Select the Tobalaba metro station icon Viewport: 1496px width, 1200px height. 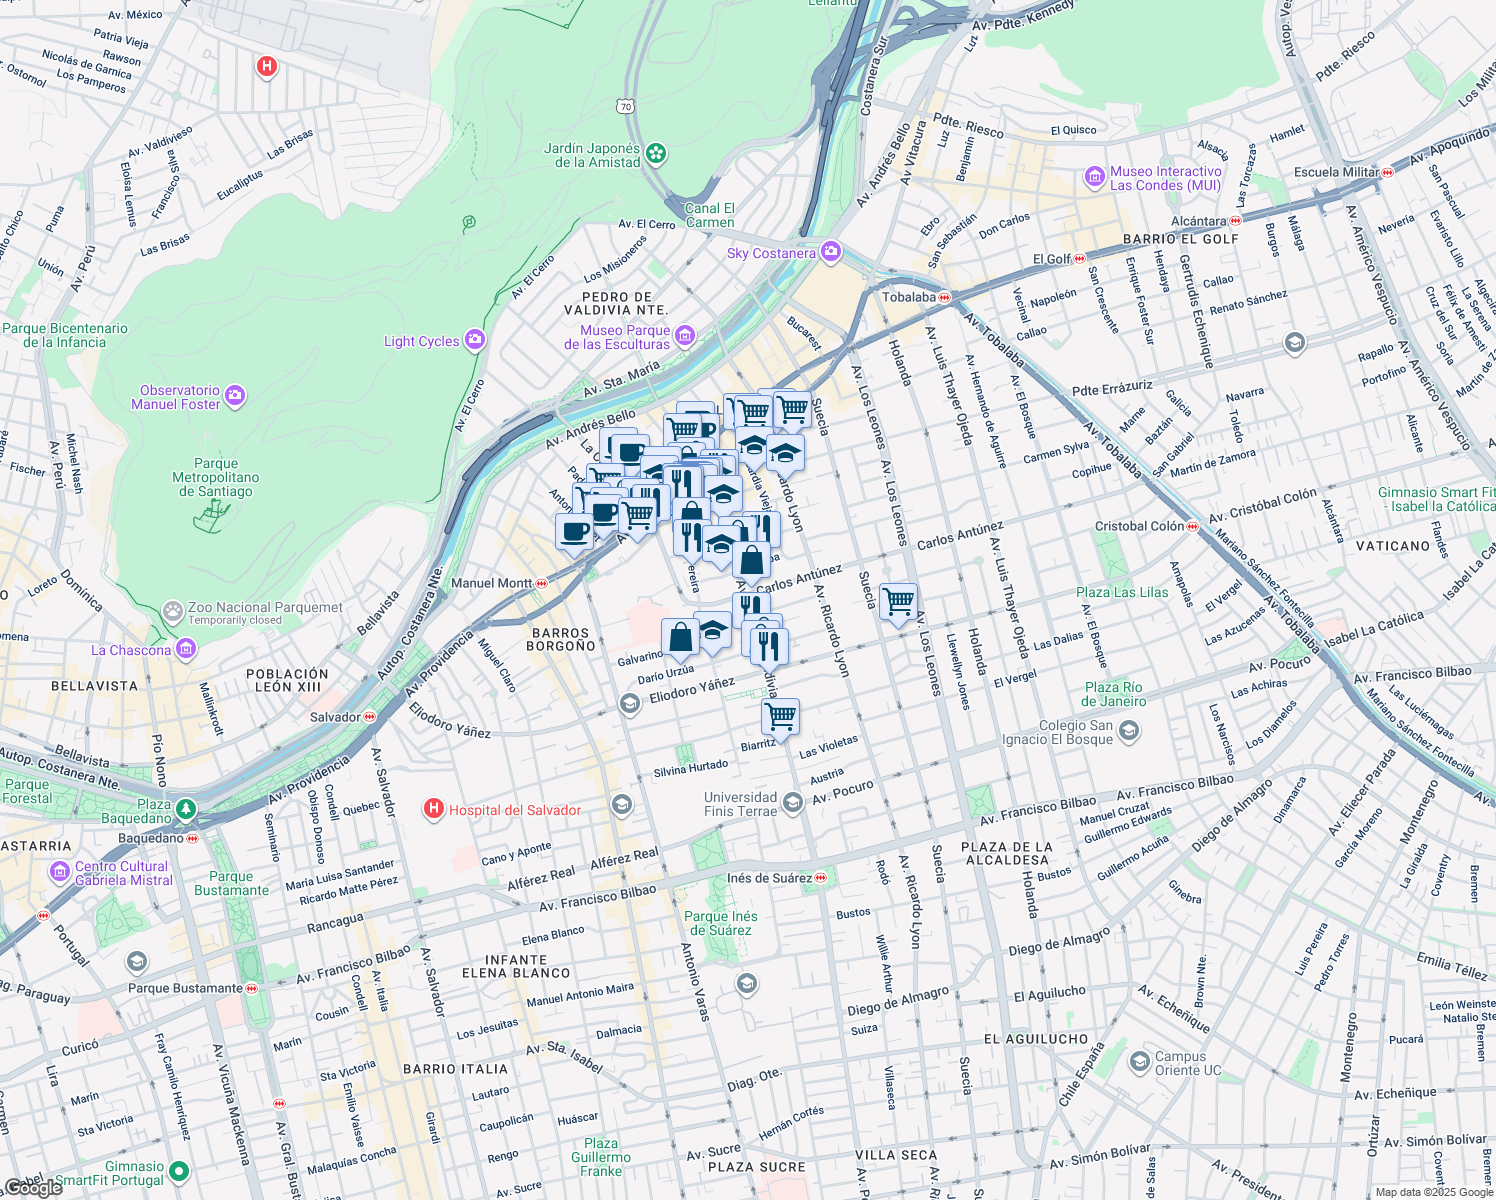pyautogui.click(x=945, y=297)
